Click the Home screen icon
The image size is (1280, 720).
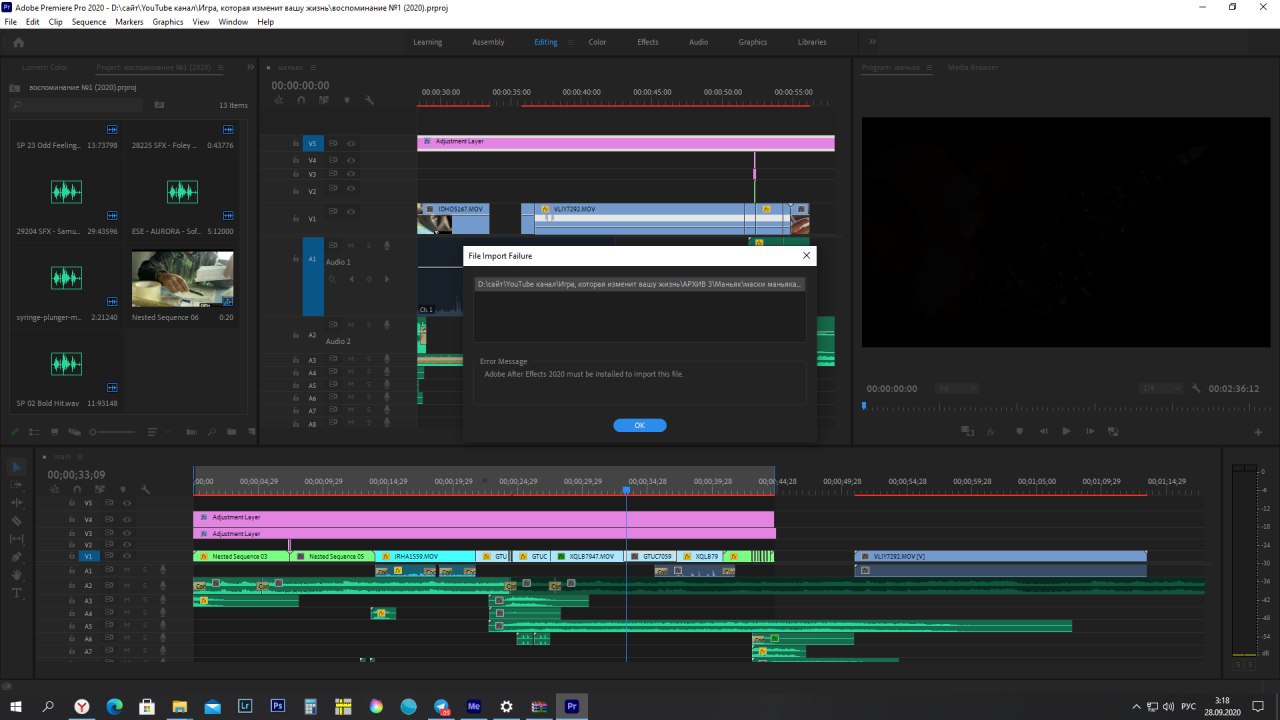tap(18, 42)
